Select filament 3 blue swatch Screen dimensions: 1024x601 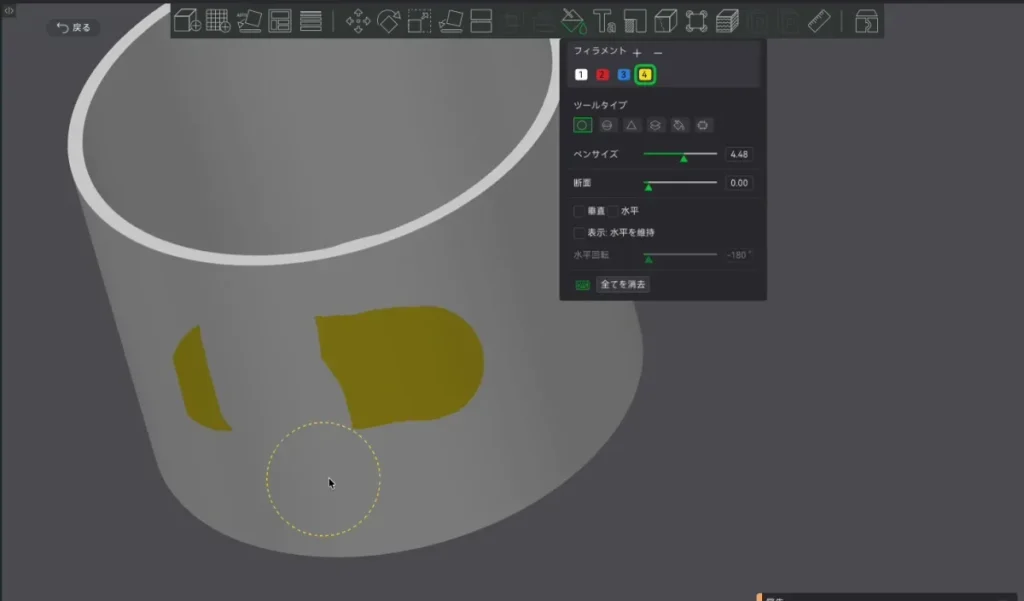[x=624, y=74]
